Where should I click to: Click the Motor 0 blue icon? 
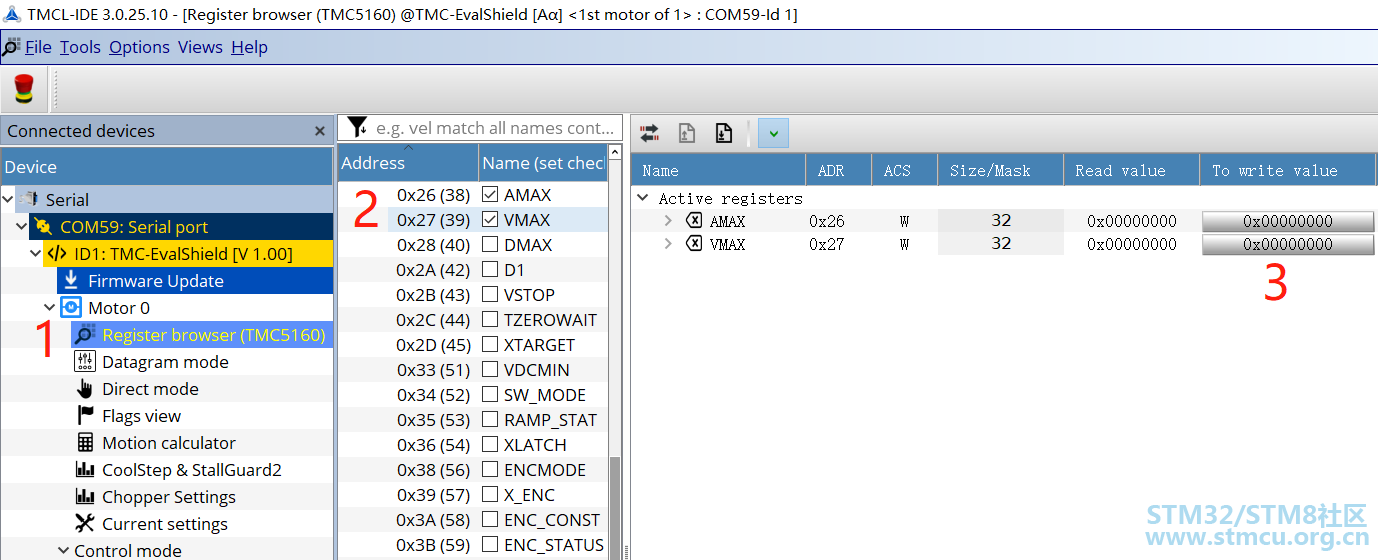(71, 308)
